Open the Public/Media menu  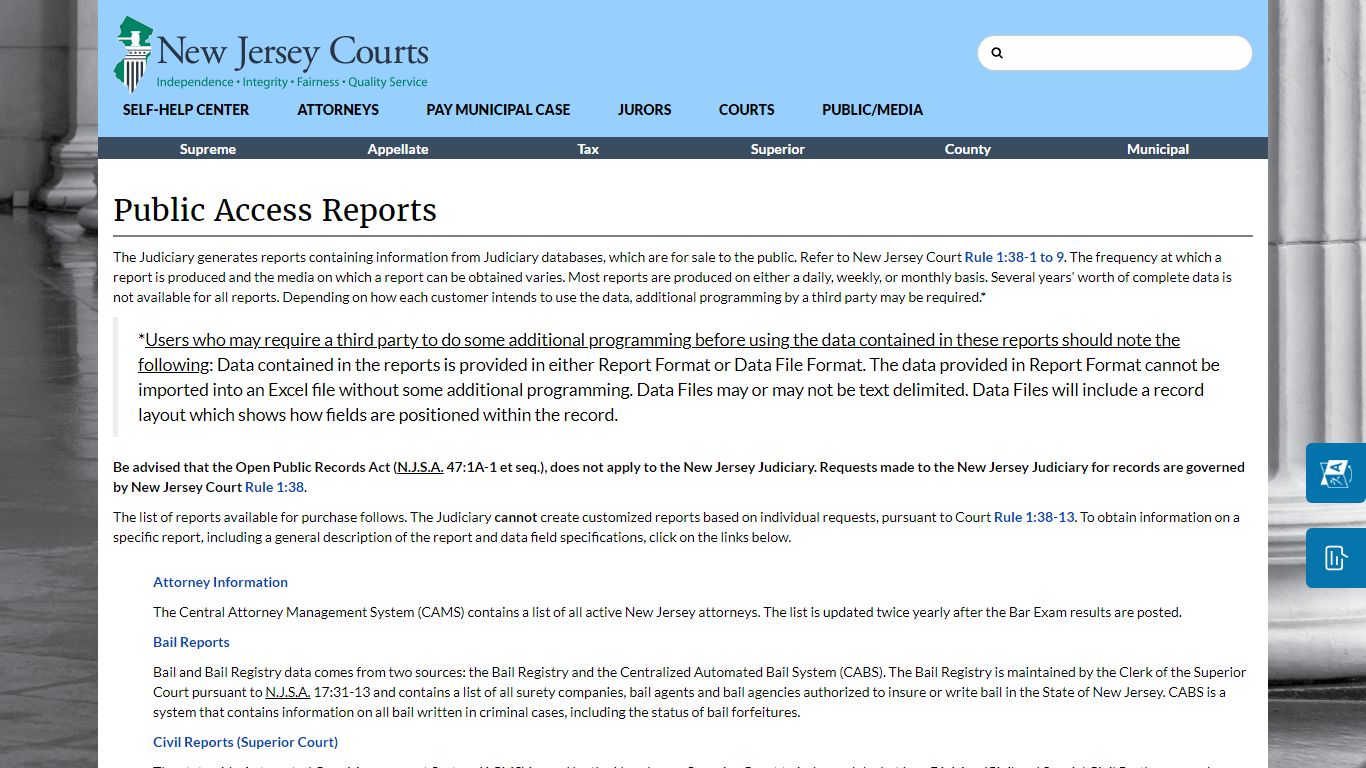(x=872, y=110)
